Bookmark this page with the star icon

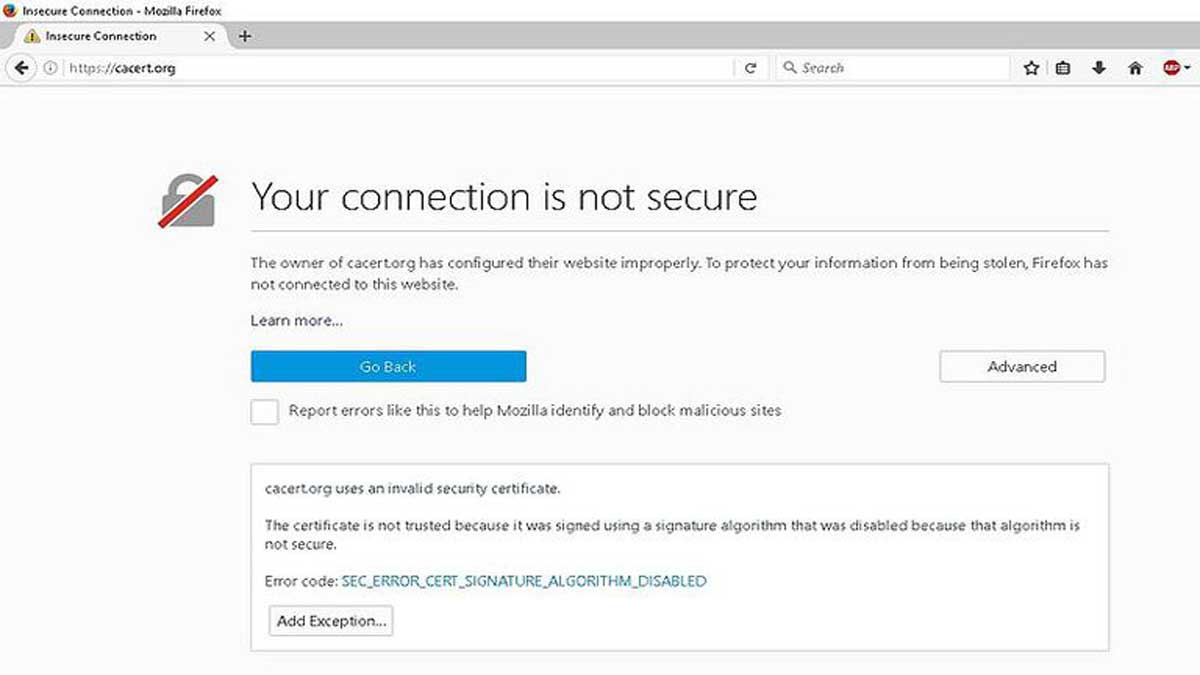pos(1030,68)
